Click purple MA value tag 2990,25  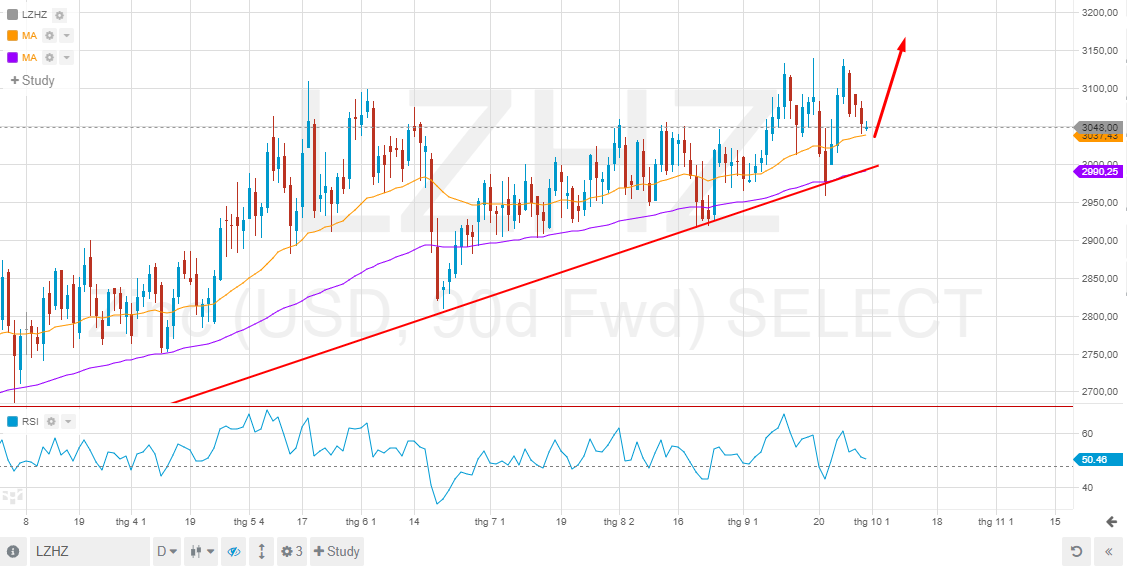pos(1098,172)
